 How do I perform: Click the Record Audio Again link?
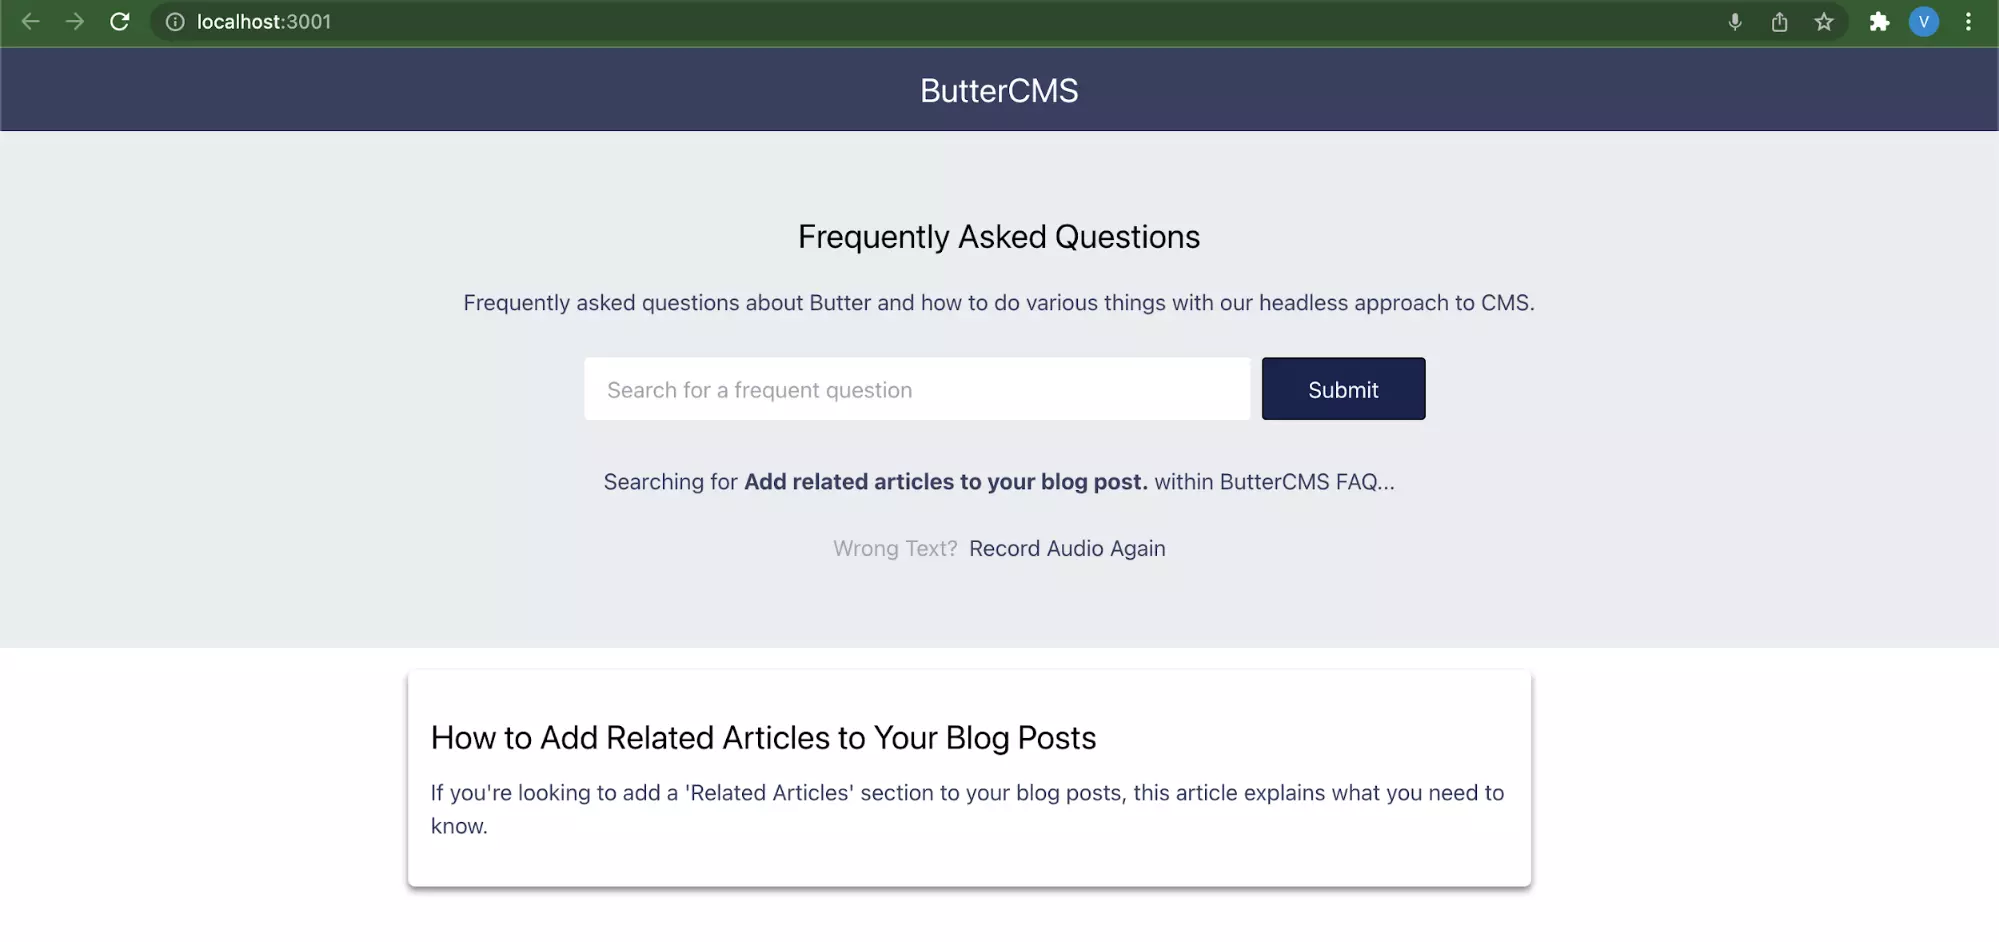coord(1067,549)
